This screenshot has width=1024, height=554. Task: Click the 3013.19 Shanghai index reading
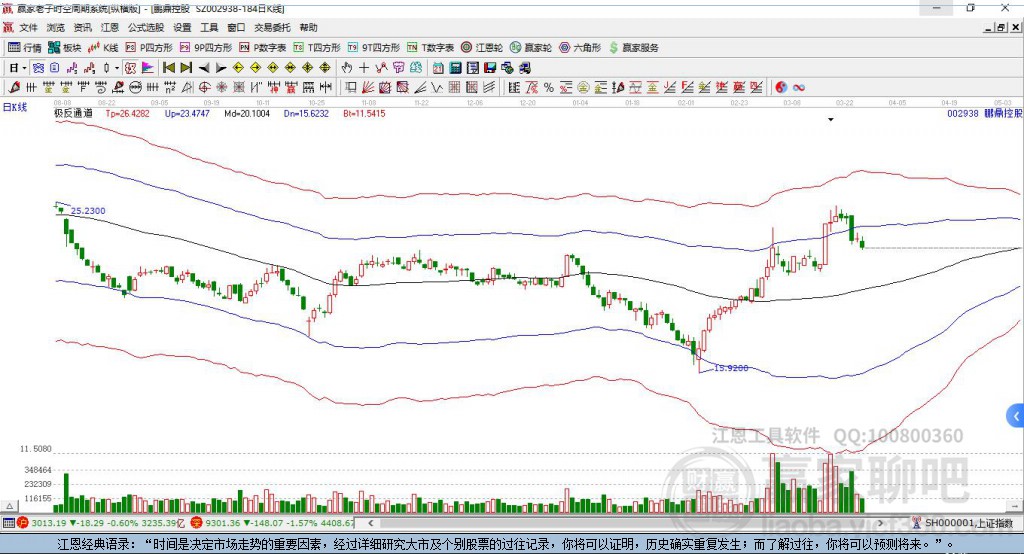(48, 523)
